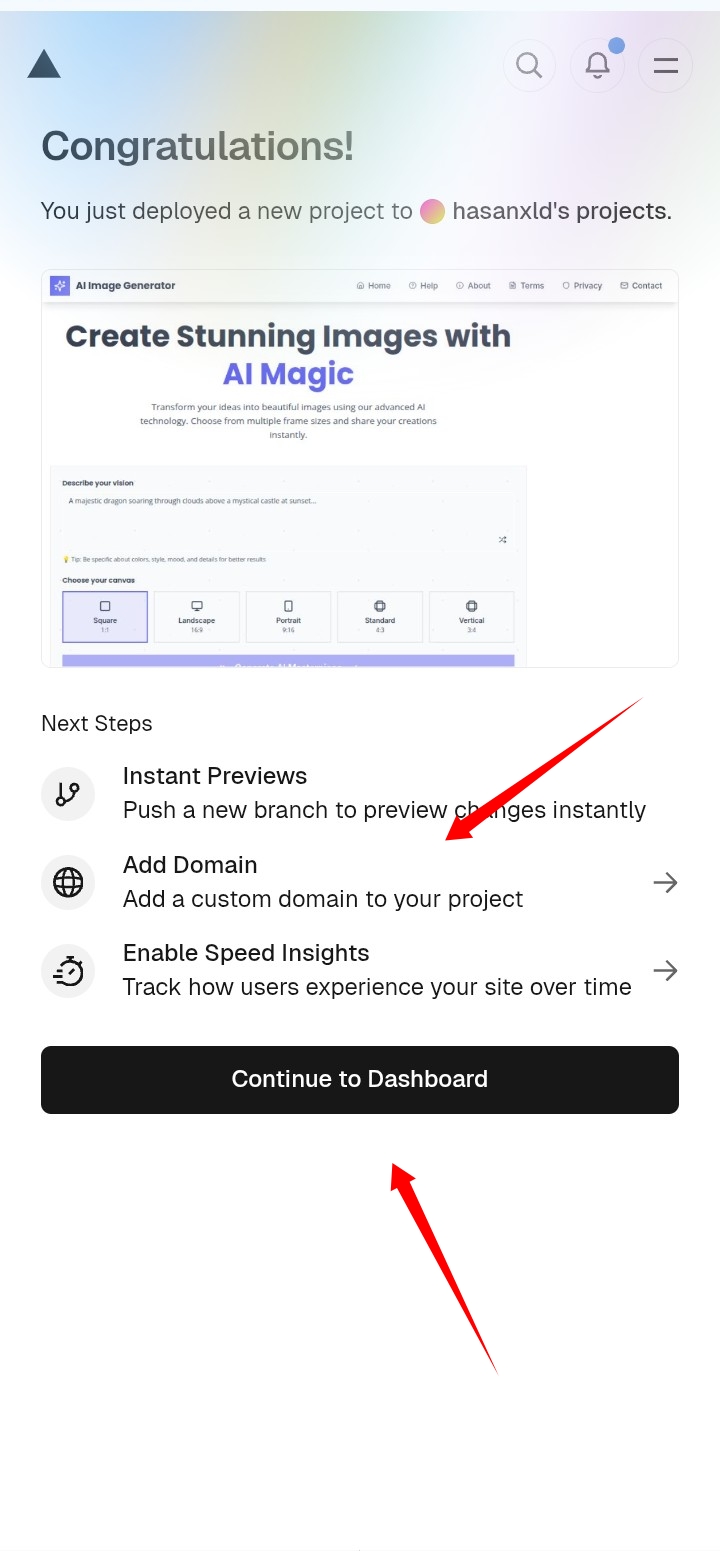
Task: Select the Enable Speed Insights step title
Action: click(246, 953)
